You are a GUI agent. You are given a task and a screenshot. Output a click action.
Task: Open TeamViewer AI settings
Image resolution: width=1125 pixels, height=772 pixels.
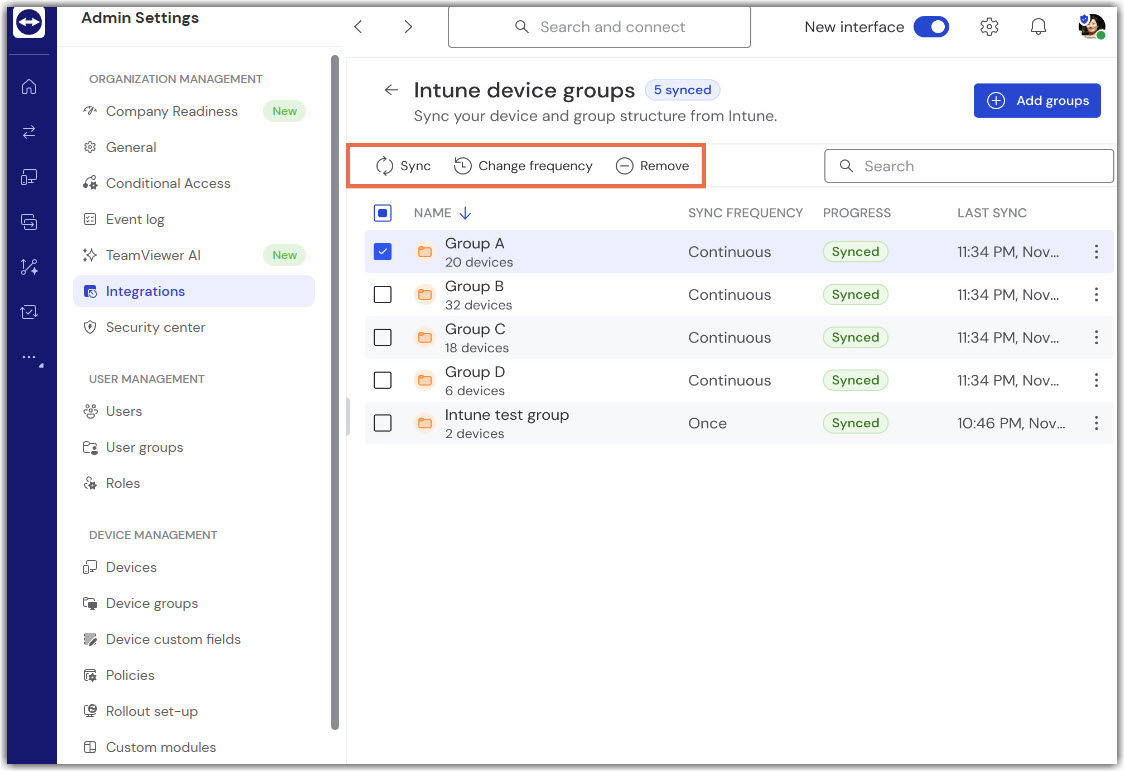(194, 255)
